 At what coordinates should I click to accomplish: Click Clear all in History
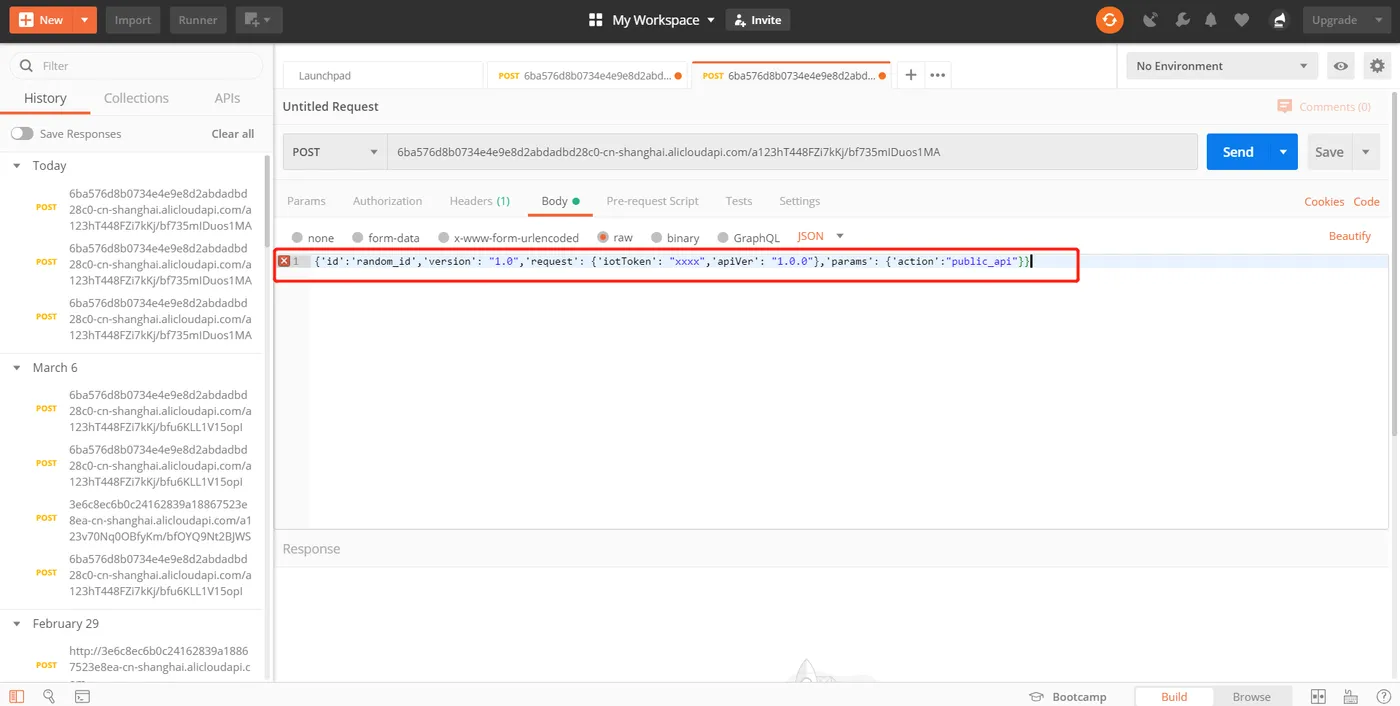pos(233,134)
